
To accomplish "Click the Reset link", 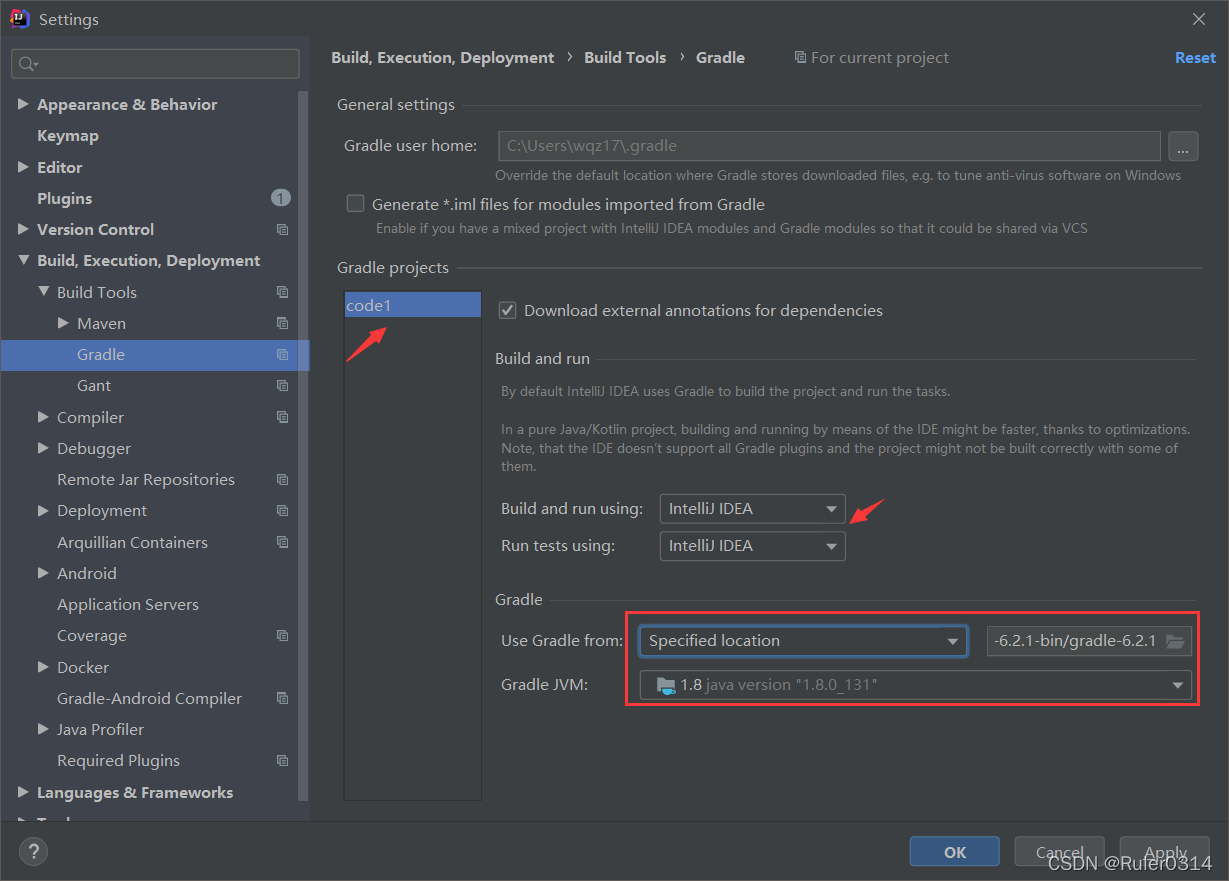I will (1195, 58).
